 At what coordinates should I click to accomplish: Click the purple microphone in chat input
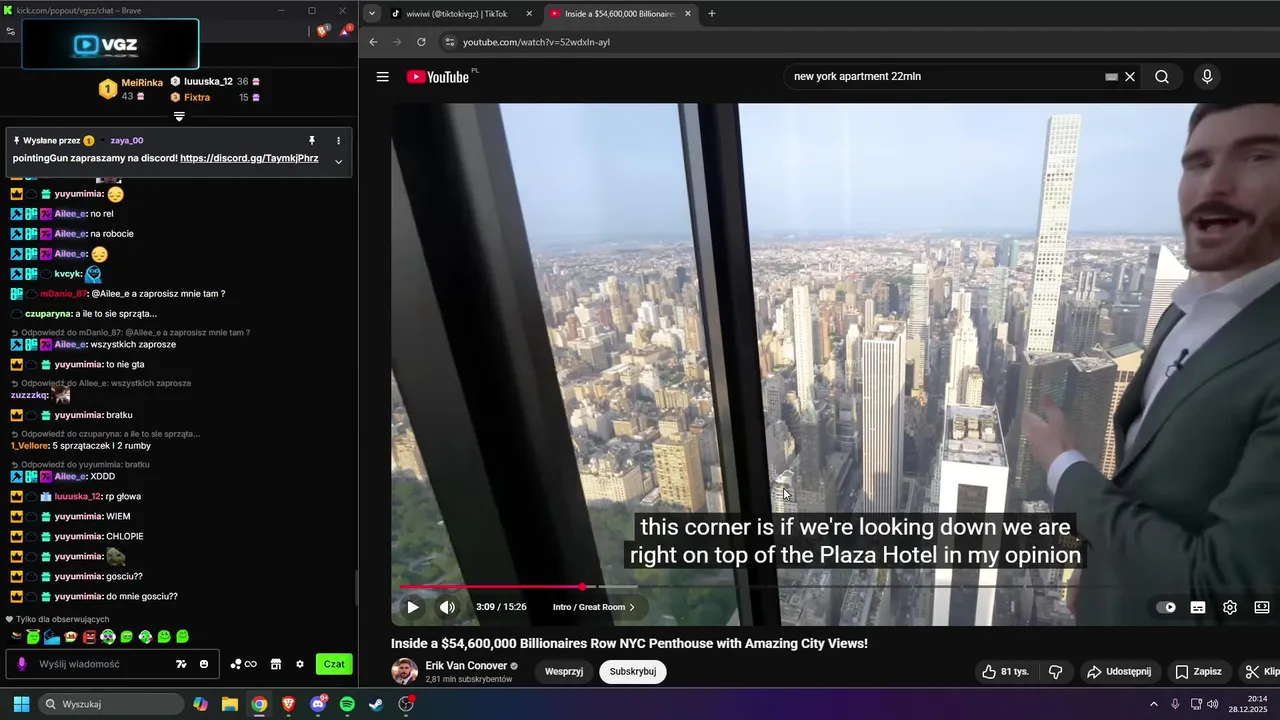(x=22, y=664)
